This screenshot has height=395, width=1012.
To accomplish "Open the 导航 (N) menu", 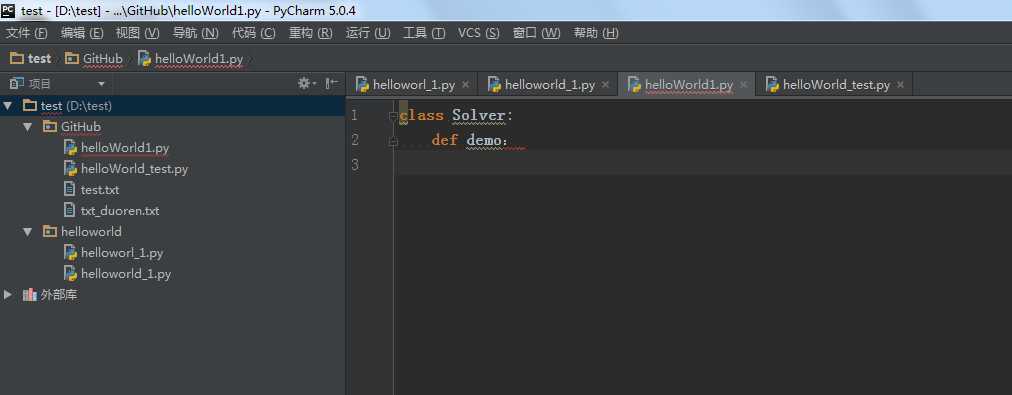I will pos(196,33).
